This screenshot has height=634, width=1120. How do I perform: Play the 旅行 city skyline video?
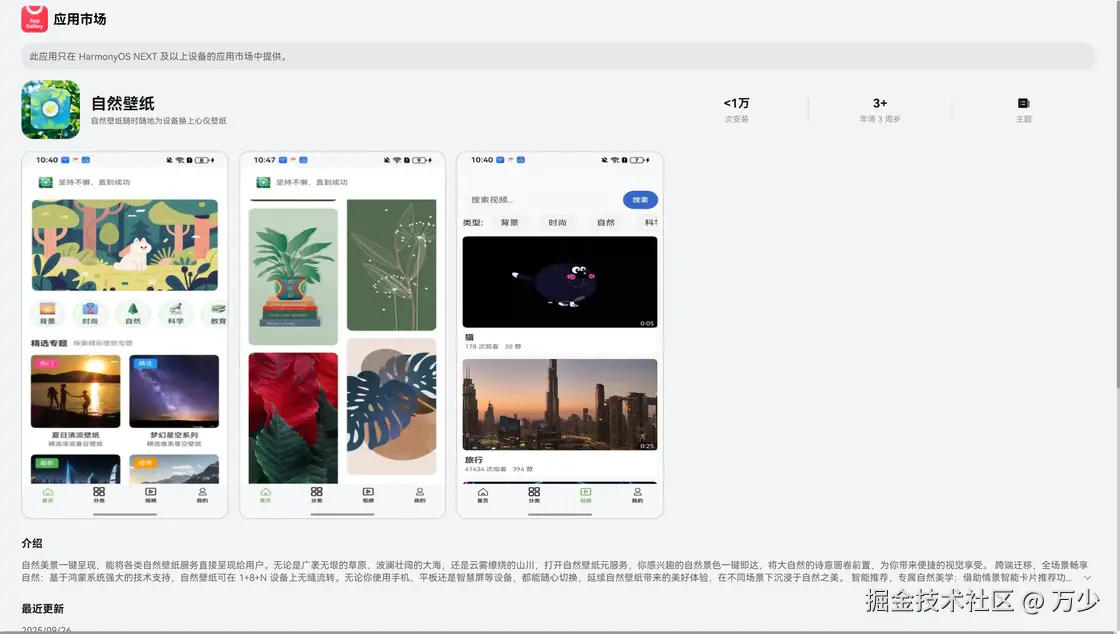pos(560,404)
